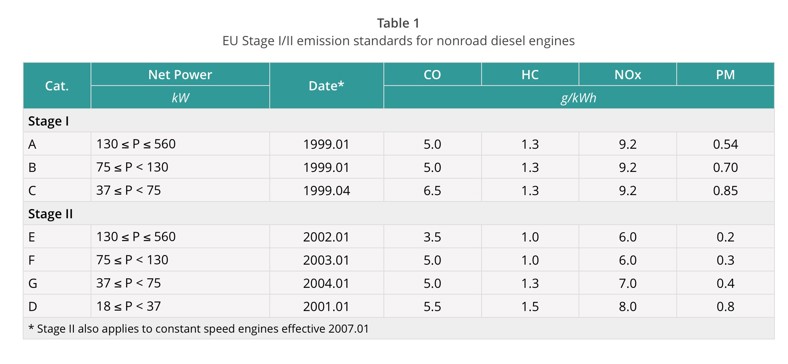Click the Cat. column header

(57, 85)
